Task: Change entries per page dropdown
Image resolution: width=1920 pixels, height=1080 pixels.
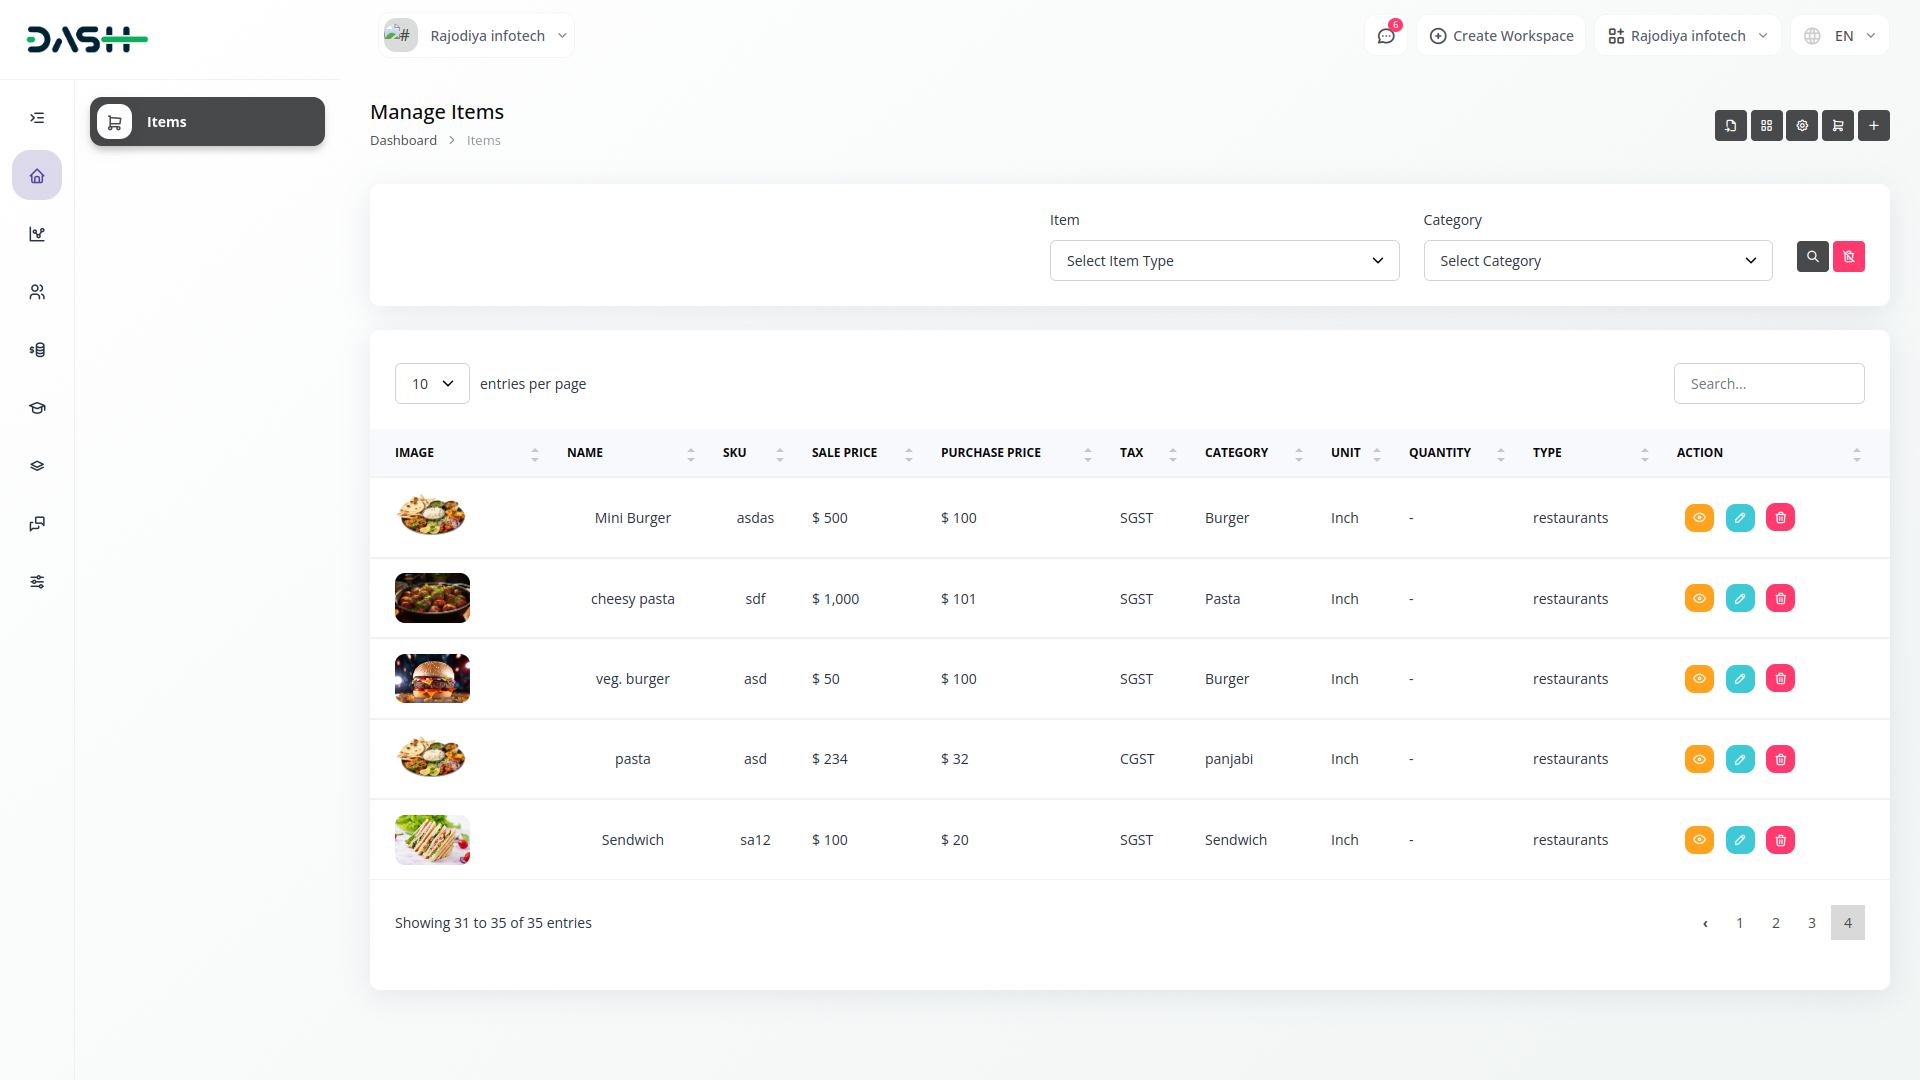Action: pos(432,384)
